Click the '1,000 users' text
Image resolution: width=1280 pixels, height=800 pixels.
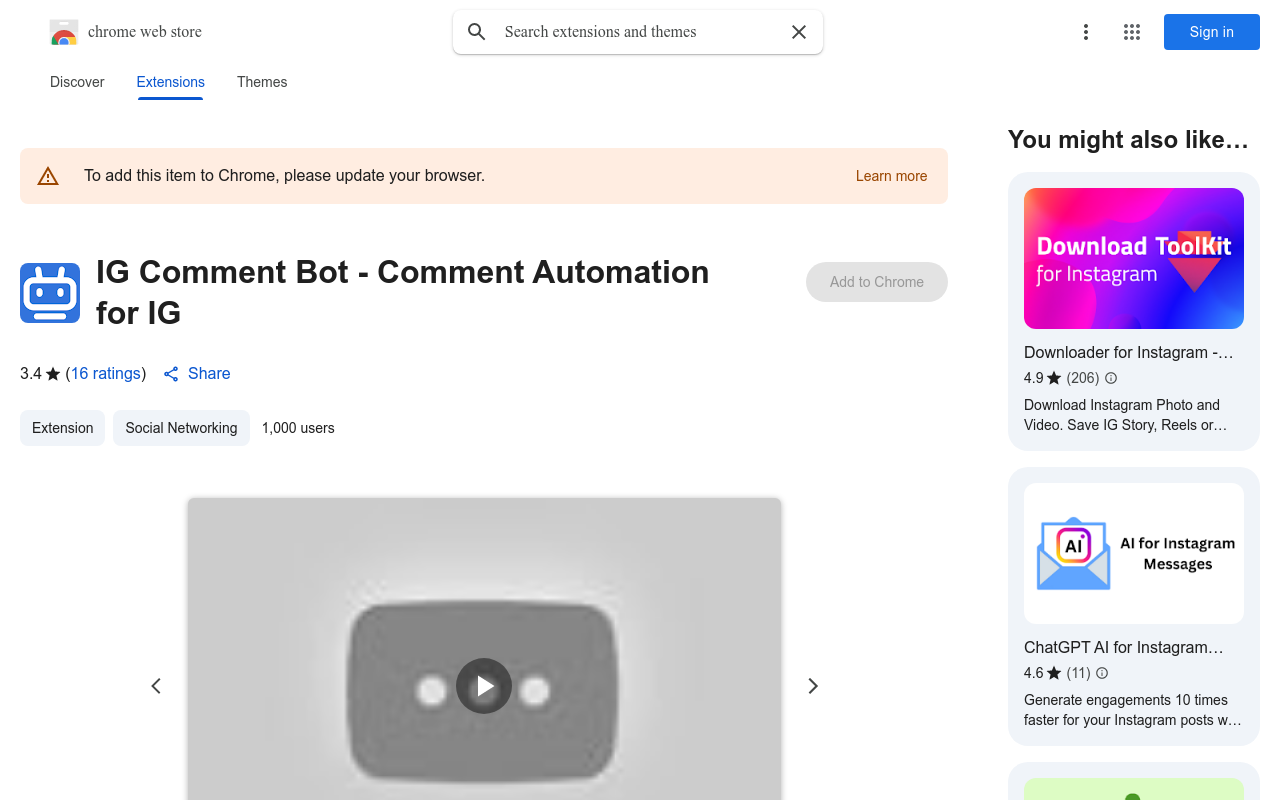coord(298,428)
